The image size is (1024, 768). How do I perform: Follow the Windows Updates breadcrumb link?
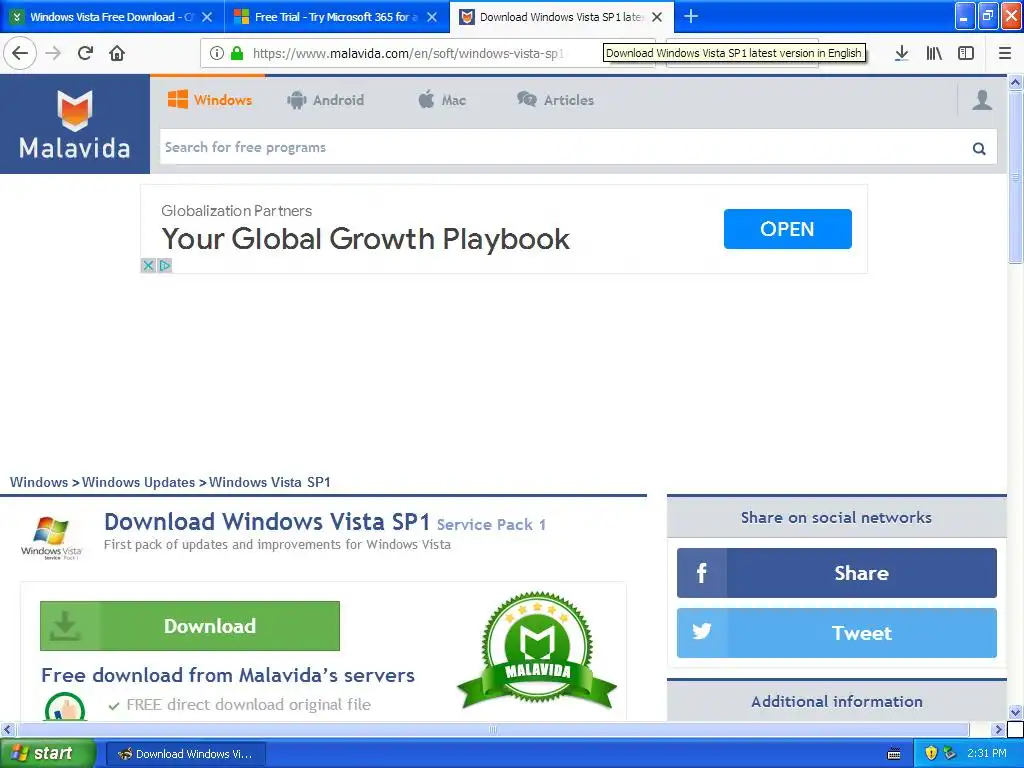138,482
